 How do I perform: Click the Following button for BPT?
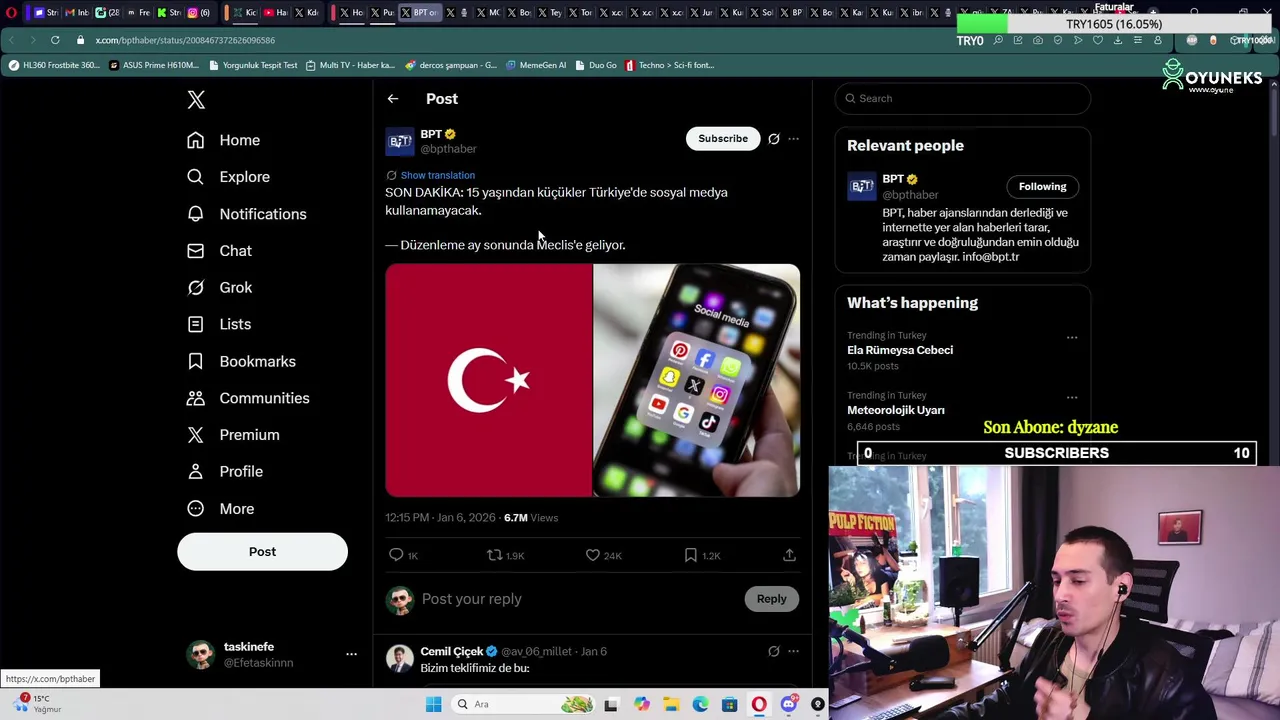pyautogui.click(x=1042, y=187)
